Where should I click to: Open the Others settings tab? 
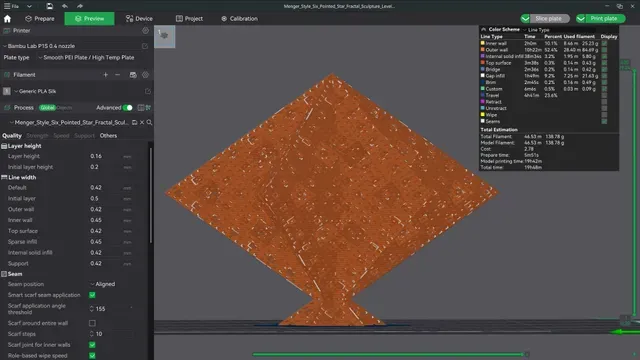(x=108, y=136)
